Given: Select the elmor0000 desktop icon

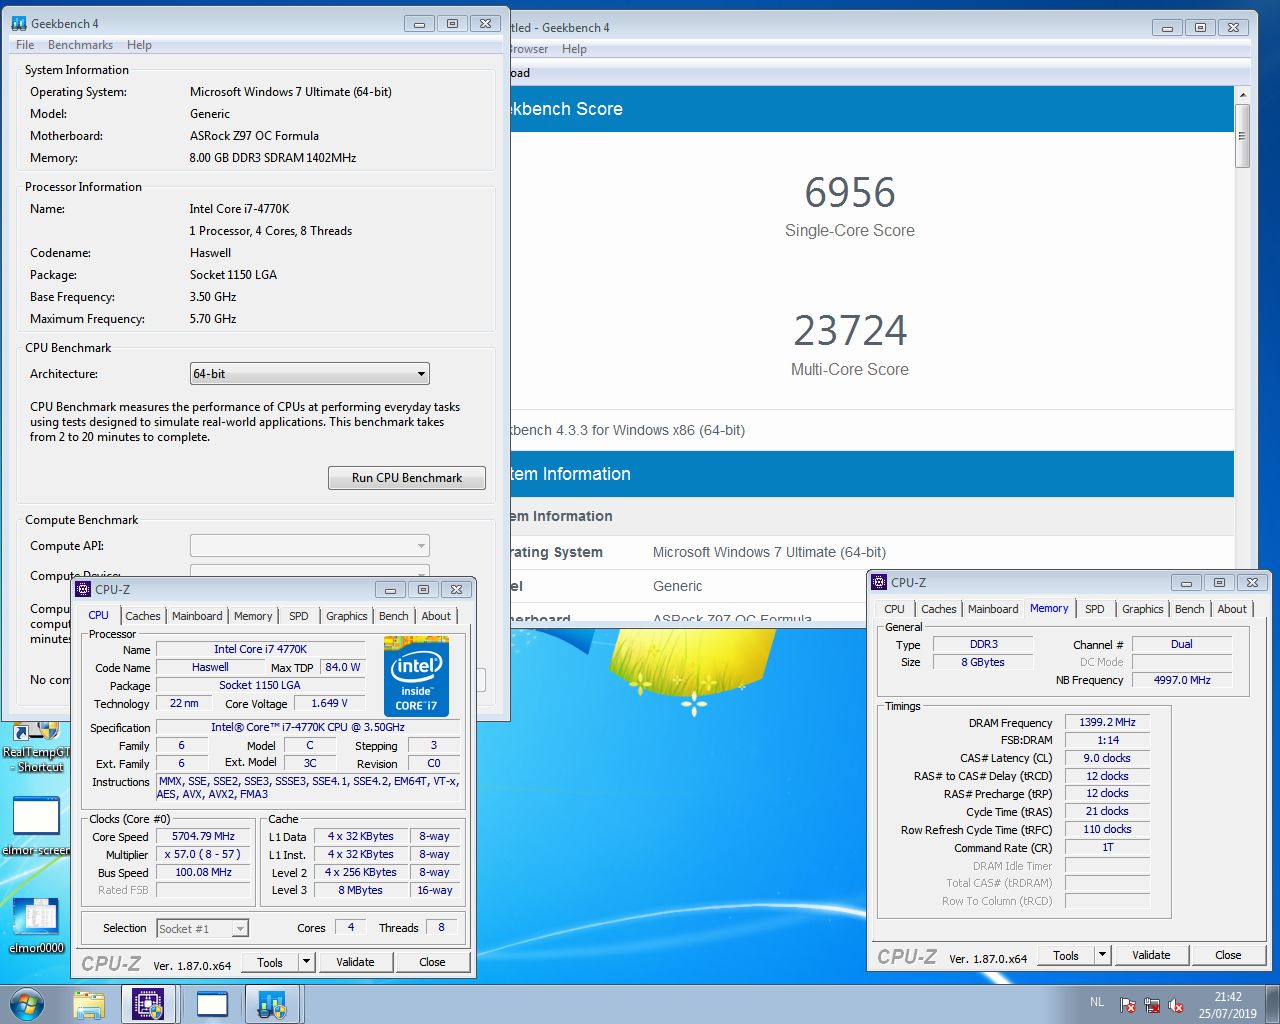Looking at the screenshot, I should pos(36,925).
